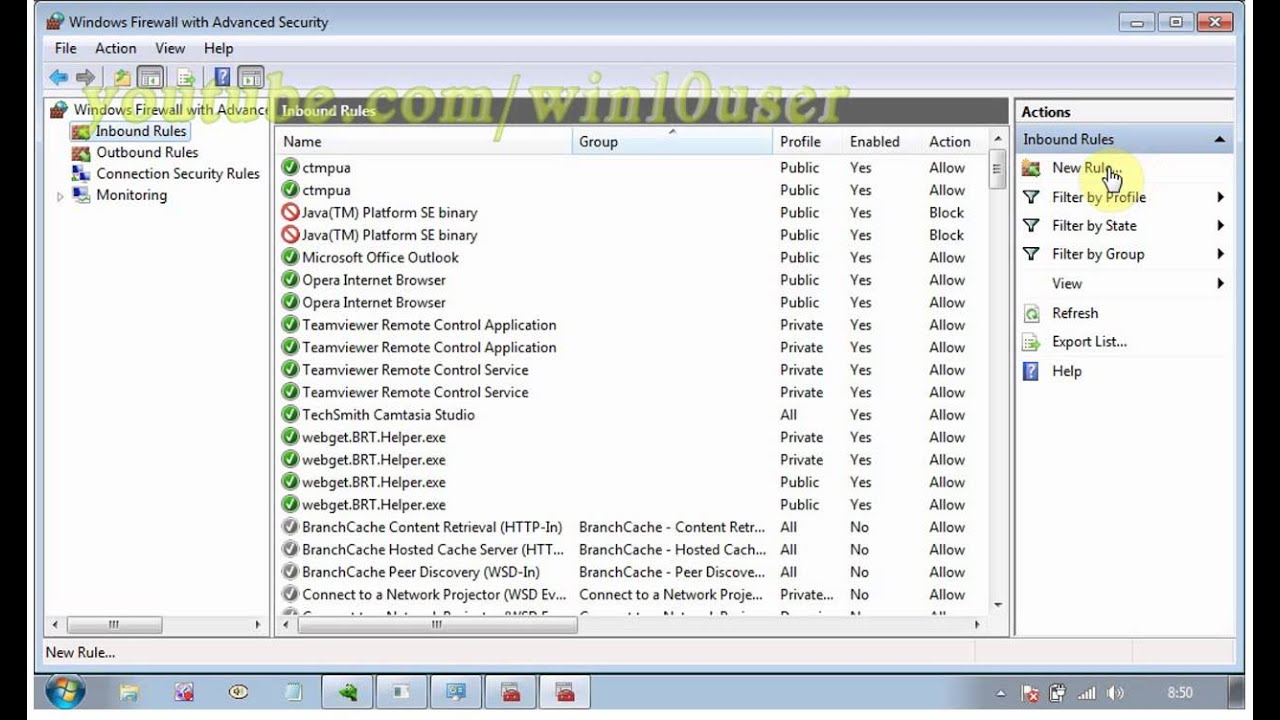Click the rules list vertical scrollbar thumb
1280x720 pixels.
(997, 168)
